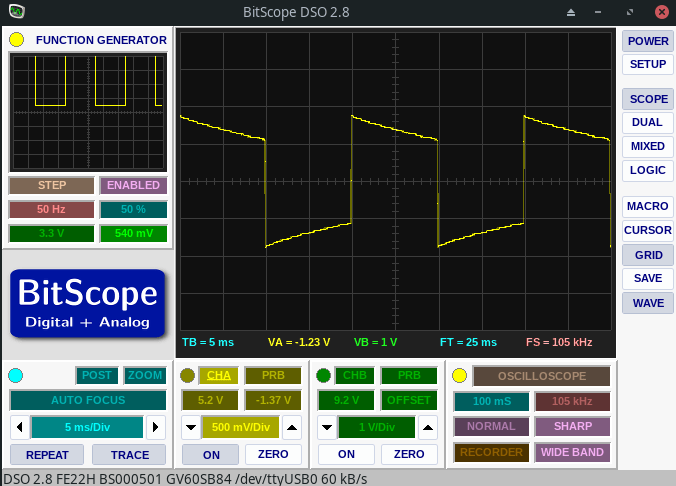Viewport: 676px width, 486px height.
Task: Click the eject-style triangle icon in title bar
Action: (571, 12)
